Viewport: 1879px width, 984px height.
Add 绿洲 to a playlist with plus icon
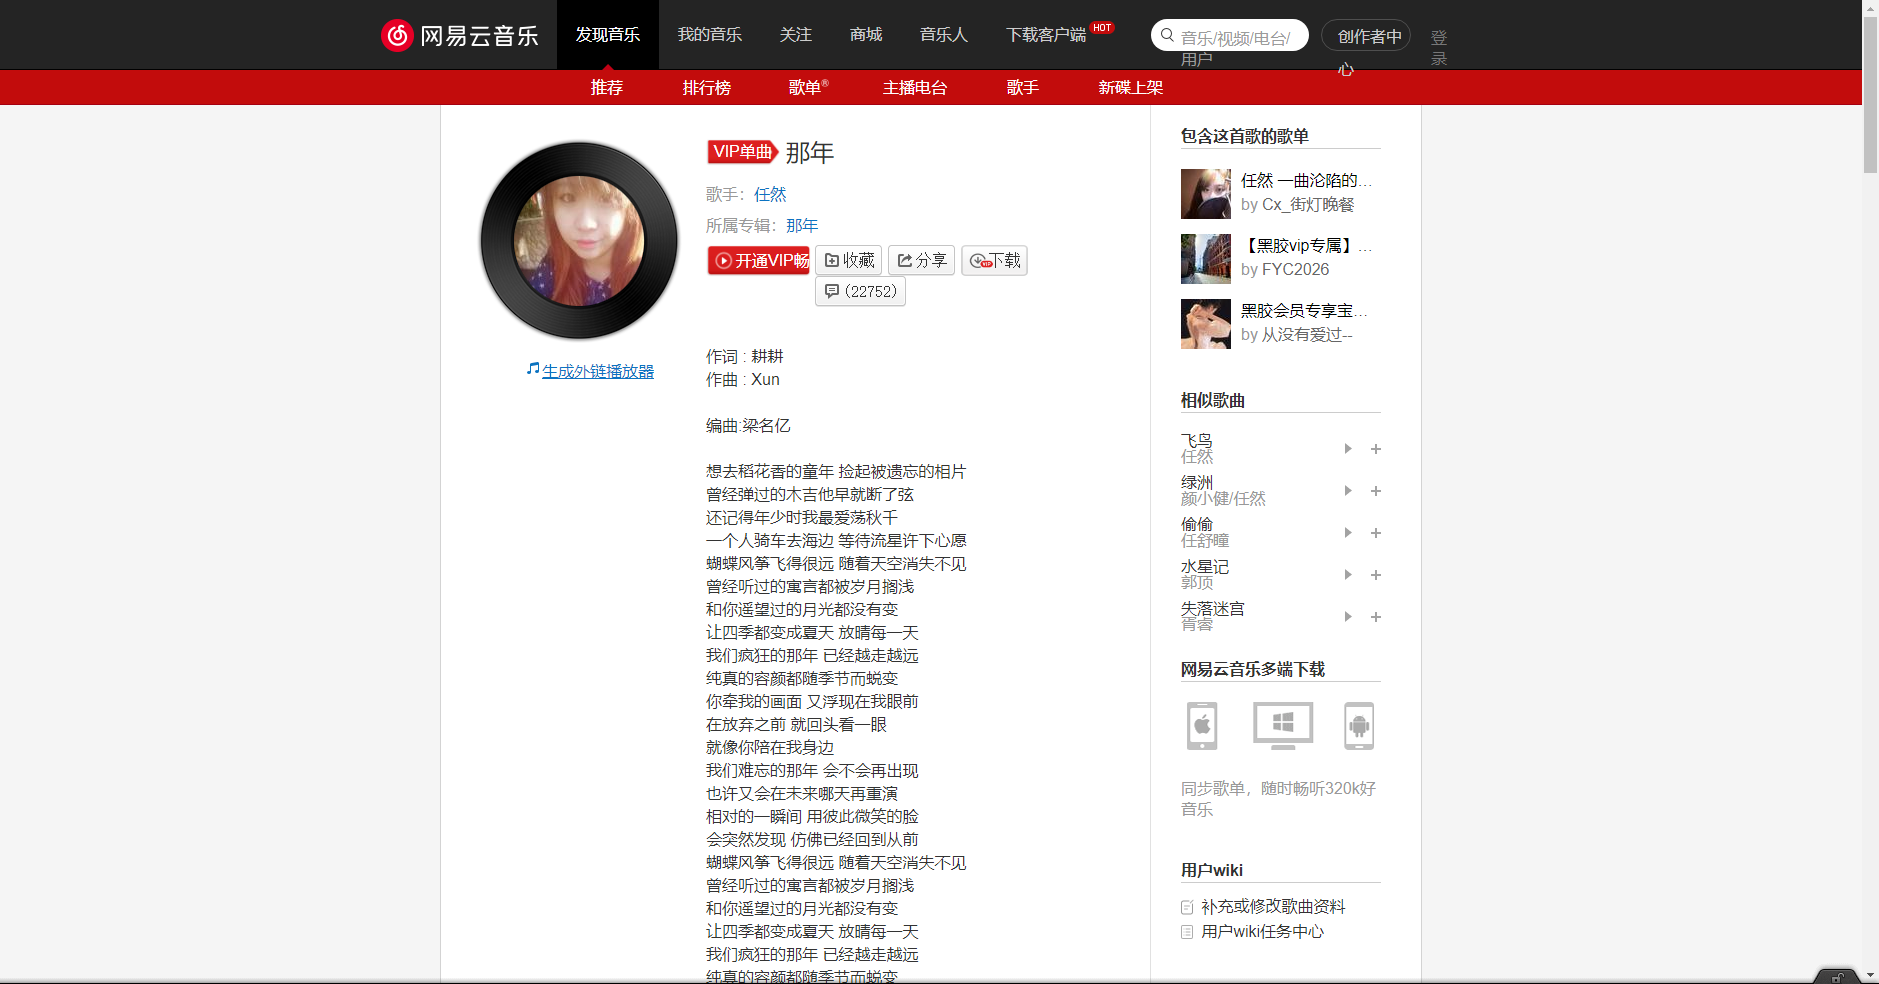[x=1376, y=490]
